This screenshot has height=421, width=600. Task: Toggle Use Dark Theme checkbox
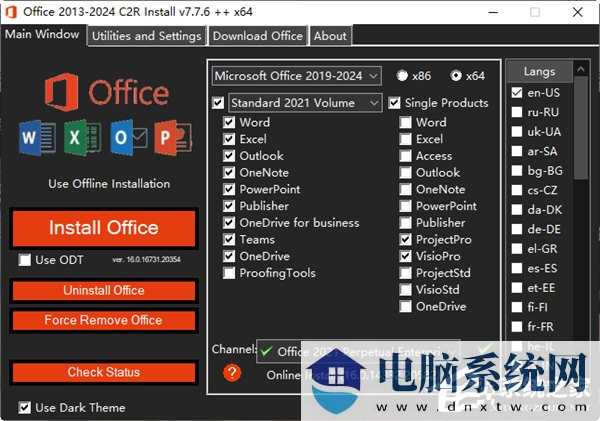coord(25,408)
